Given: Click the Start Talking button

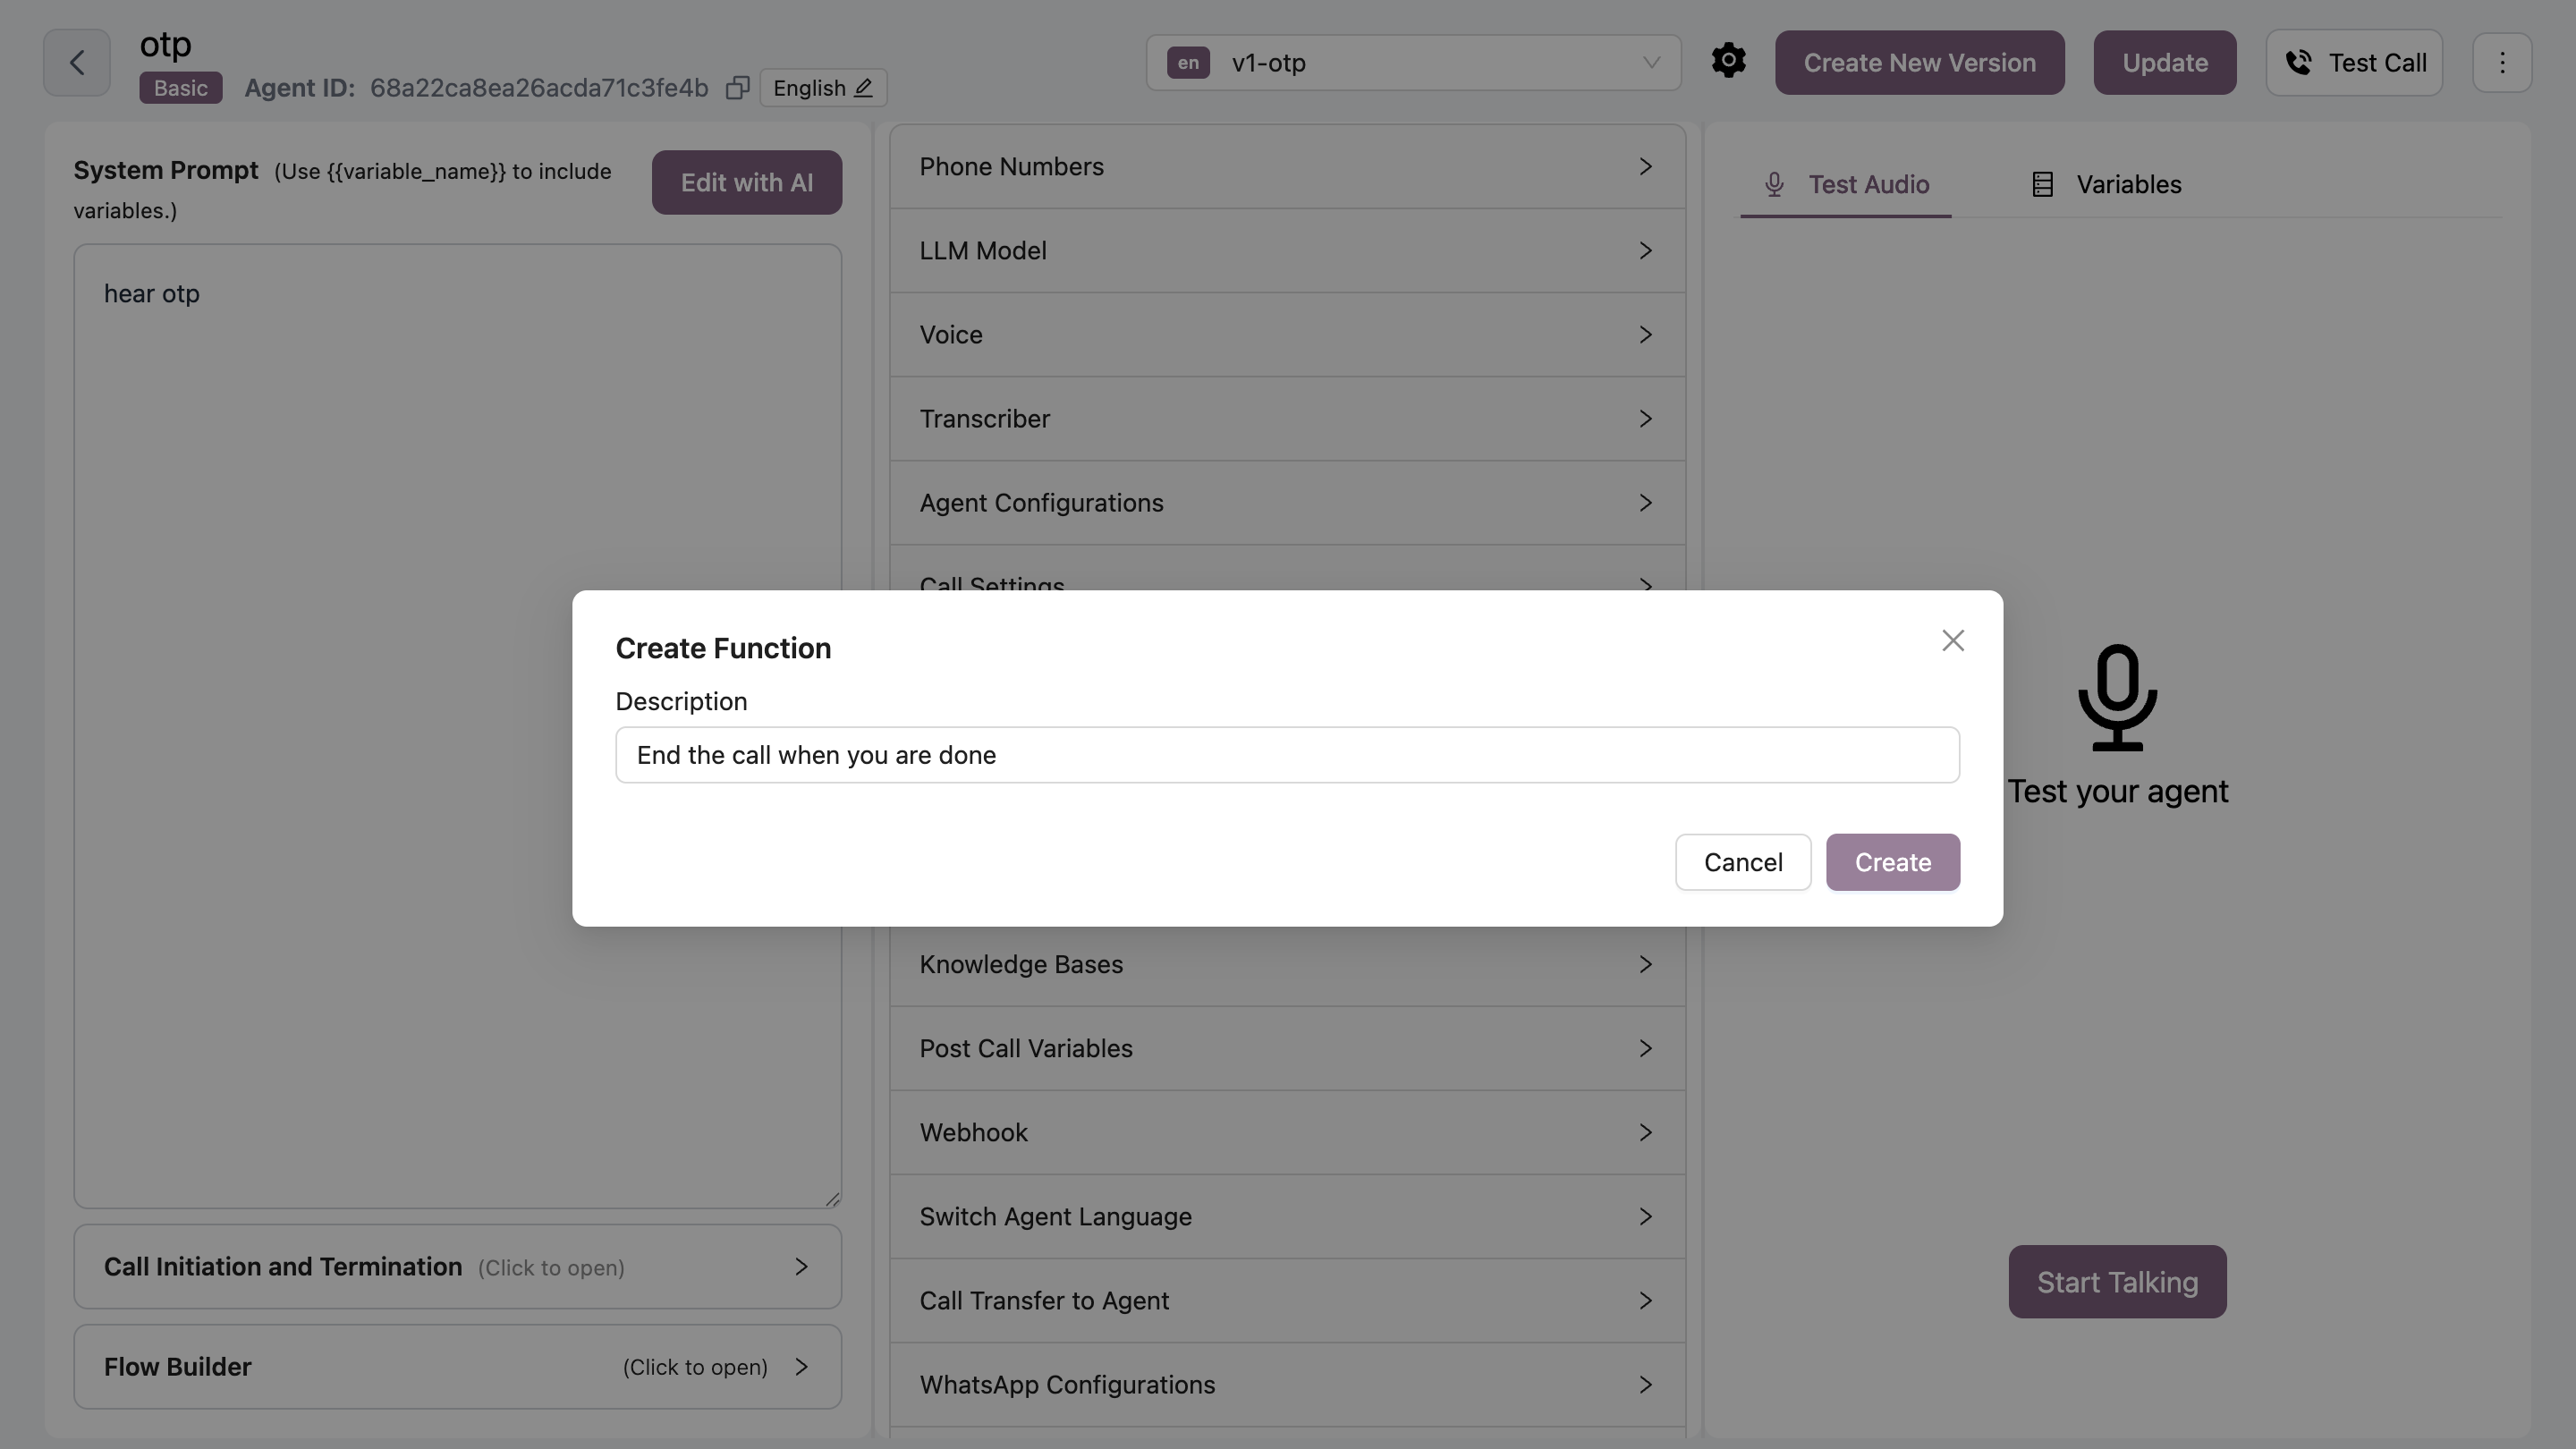Looking at the screenshot, I should (x=2117, y=1282).
